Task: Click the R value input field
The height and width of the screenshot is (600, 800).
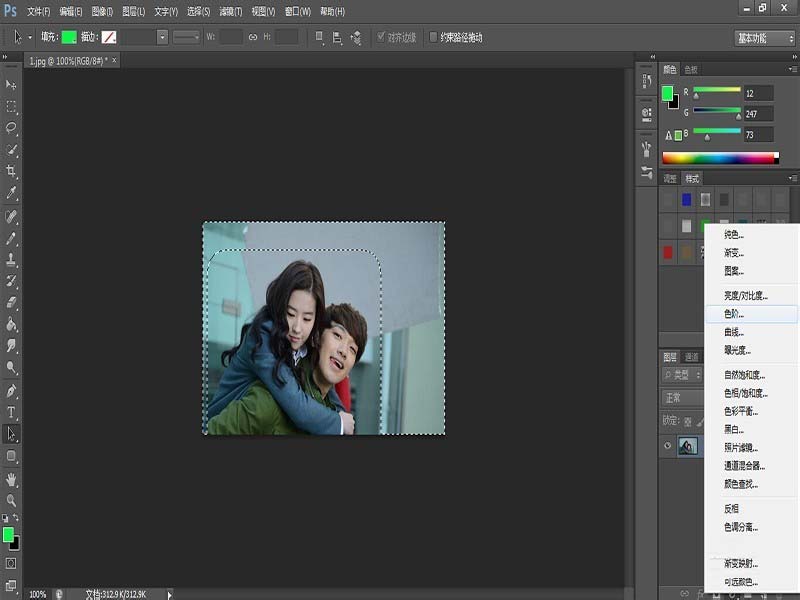Action: point(757,93)
